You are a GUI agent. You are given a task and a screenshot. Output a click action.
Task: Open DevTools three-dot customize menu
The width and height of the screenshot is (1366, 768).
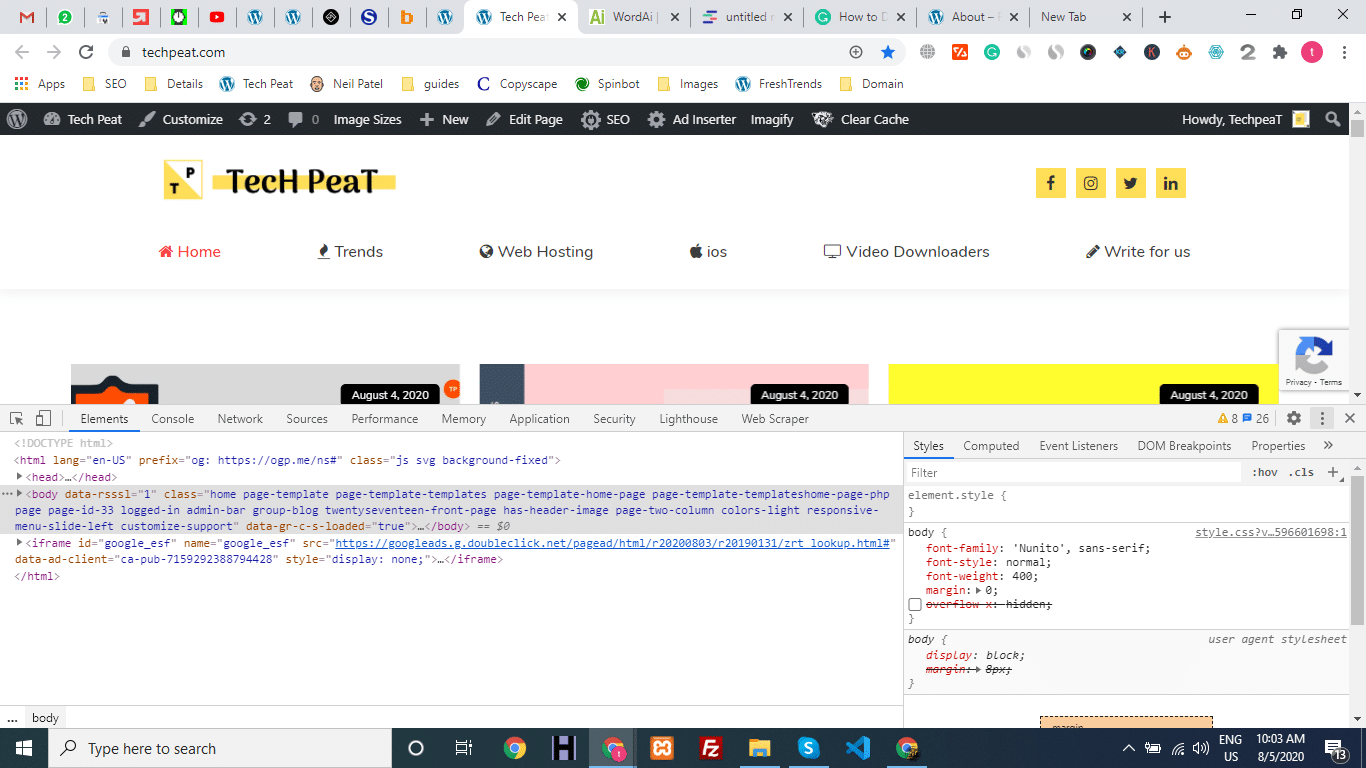coord(1323,418)
